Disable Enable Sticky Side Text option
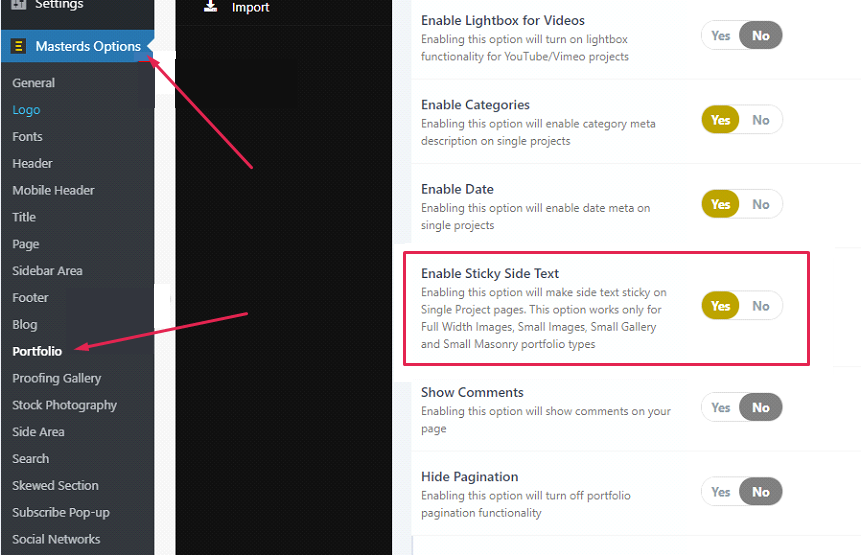Viewport: 861px width, 555px height. pyautogui.click(x=761, y=306)
